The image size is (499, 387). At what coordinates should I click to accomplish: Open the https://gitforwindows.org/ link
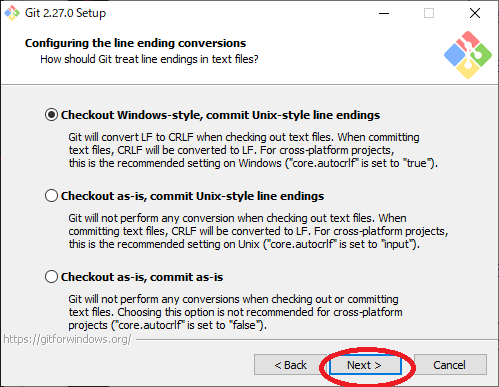point(67,339)
